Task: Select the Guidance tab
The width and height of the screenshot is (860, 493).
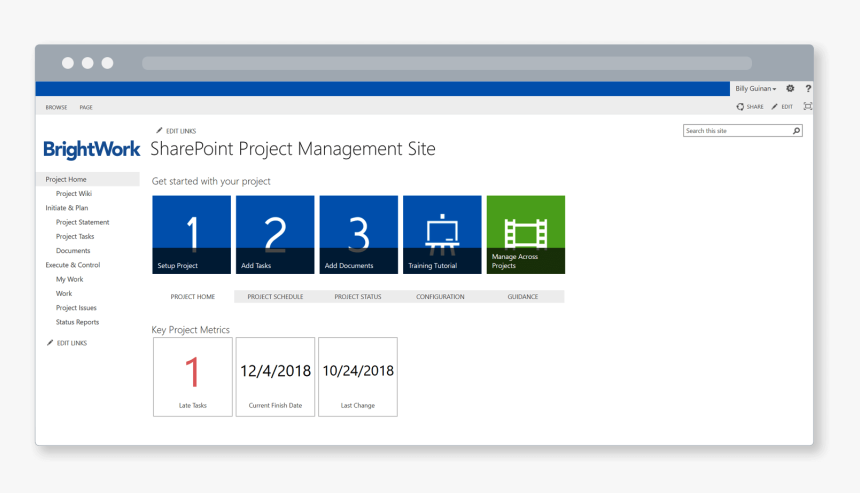Action: click(523, 297)
